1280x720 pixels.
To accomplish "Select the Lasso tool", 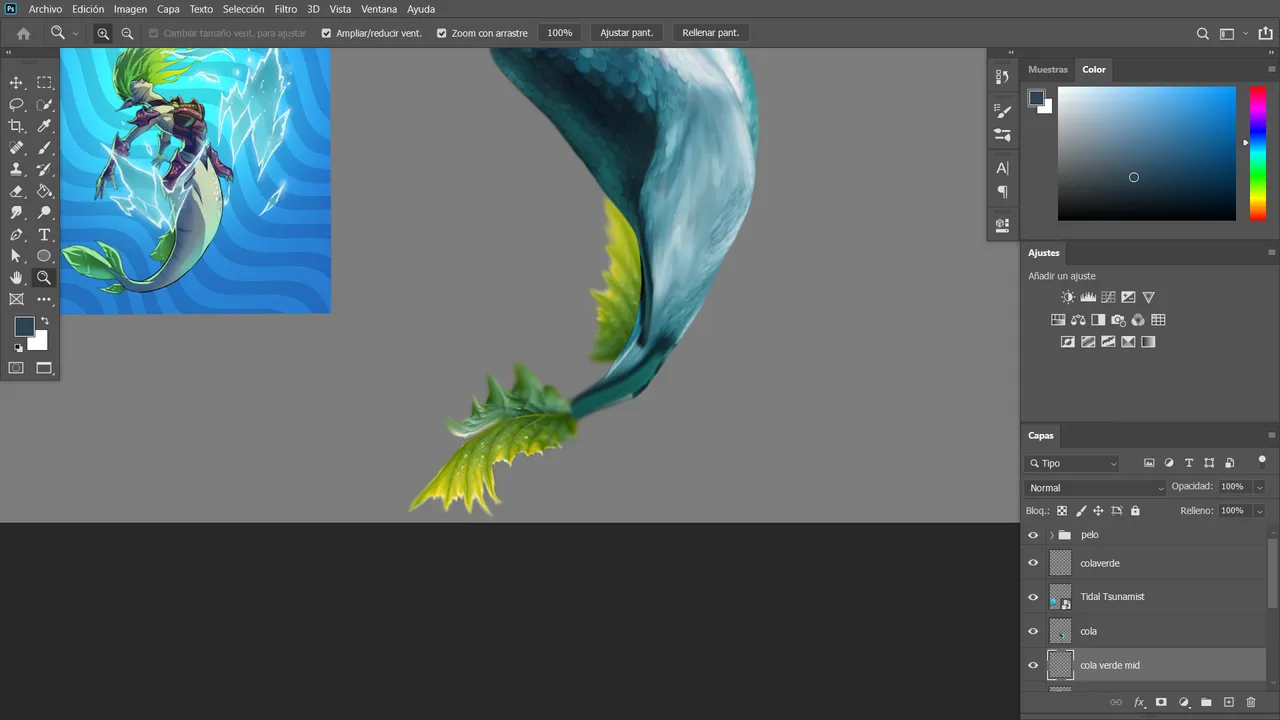I will pos(16,104).
